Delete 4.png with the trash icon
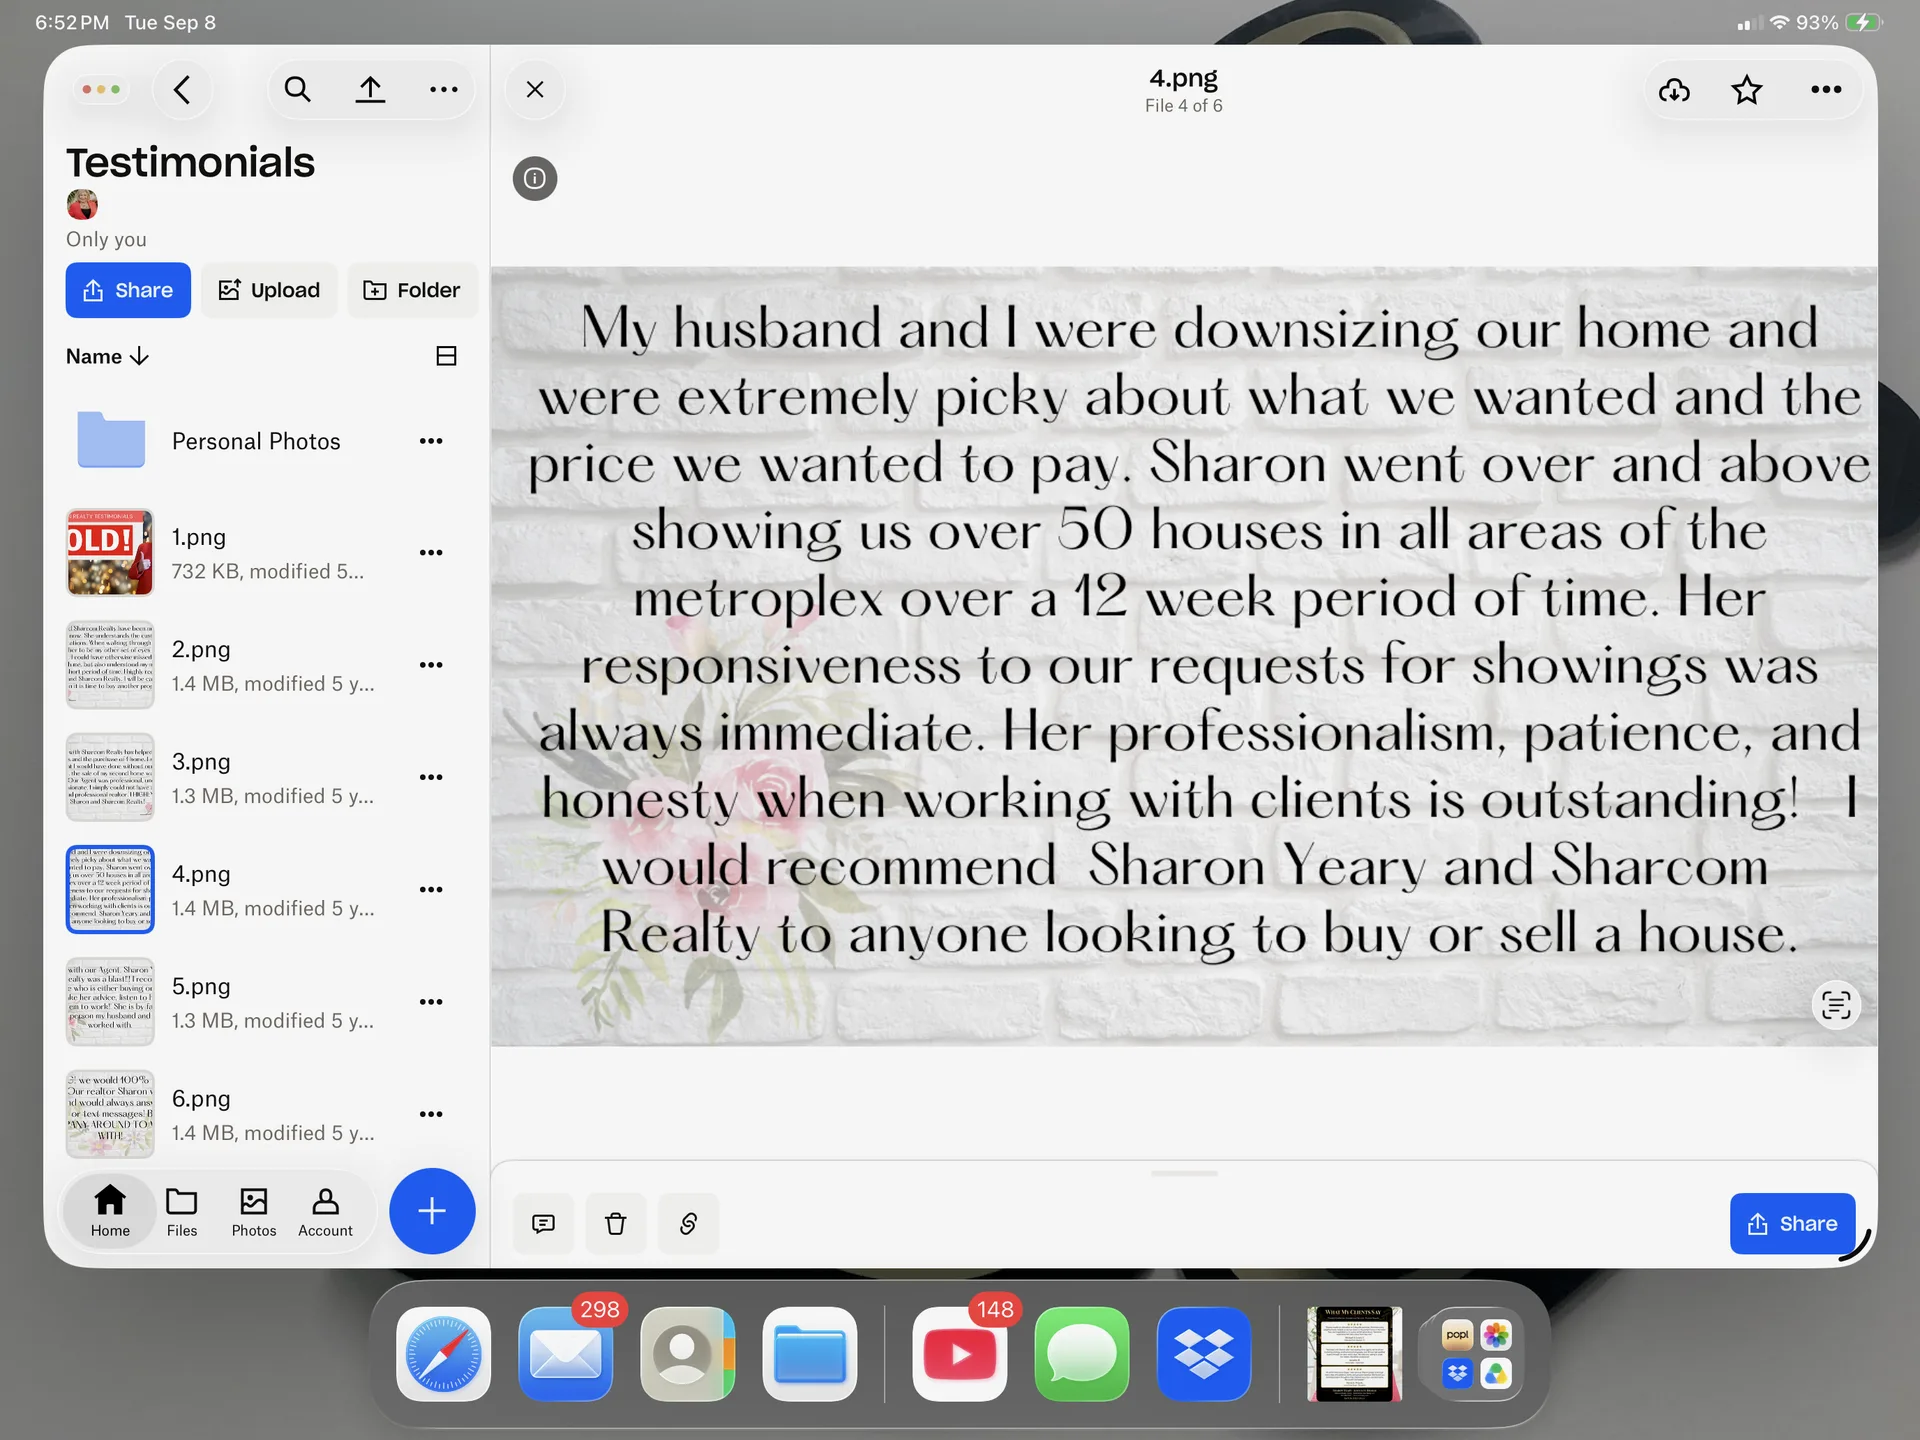 [x=616, y=1223]
